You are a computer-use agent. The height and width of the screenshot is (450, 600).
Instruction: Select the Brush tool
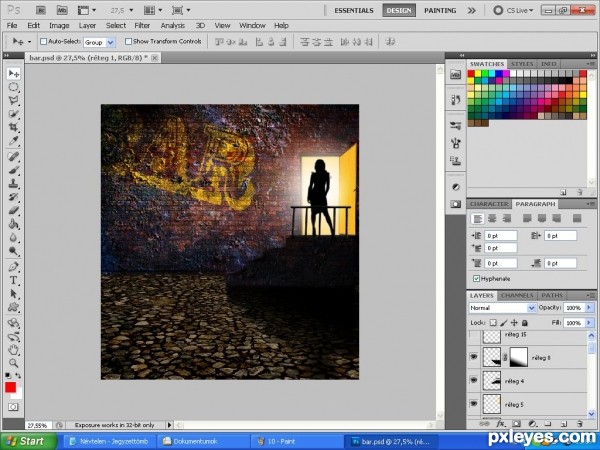pyautogui.click(x=13, y=170)
